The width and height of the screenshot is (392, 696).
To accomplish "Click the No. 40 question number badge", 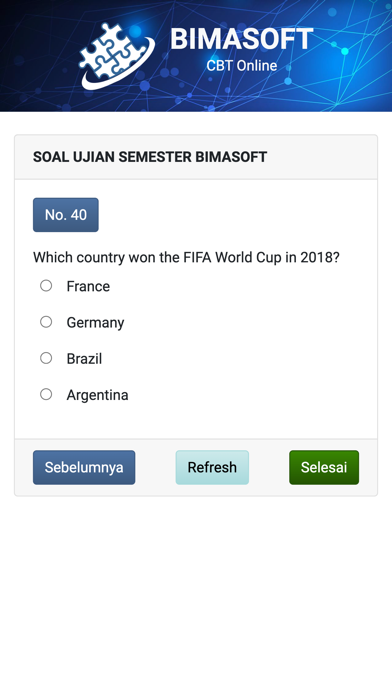I will (66, 215).
